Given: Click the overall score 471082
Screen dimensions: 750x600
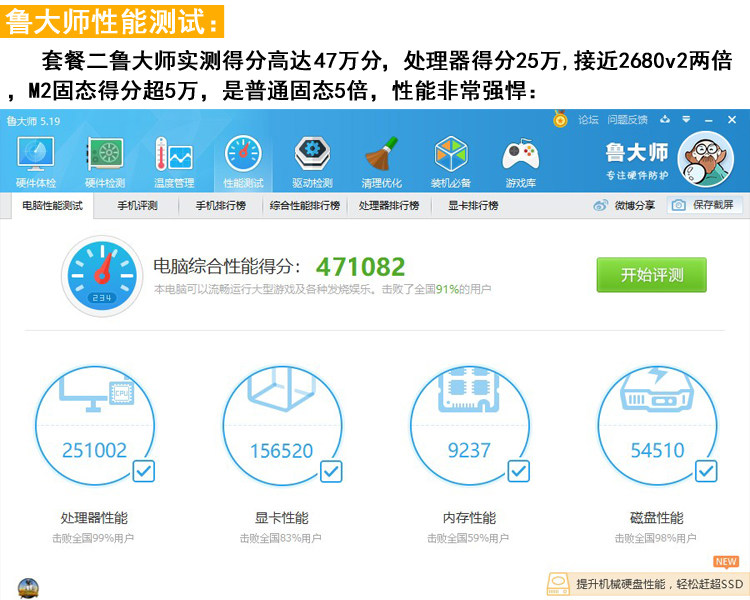Looking at the screenshot, I should 360,267.
